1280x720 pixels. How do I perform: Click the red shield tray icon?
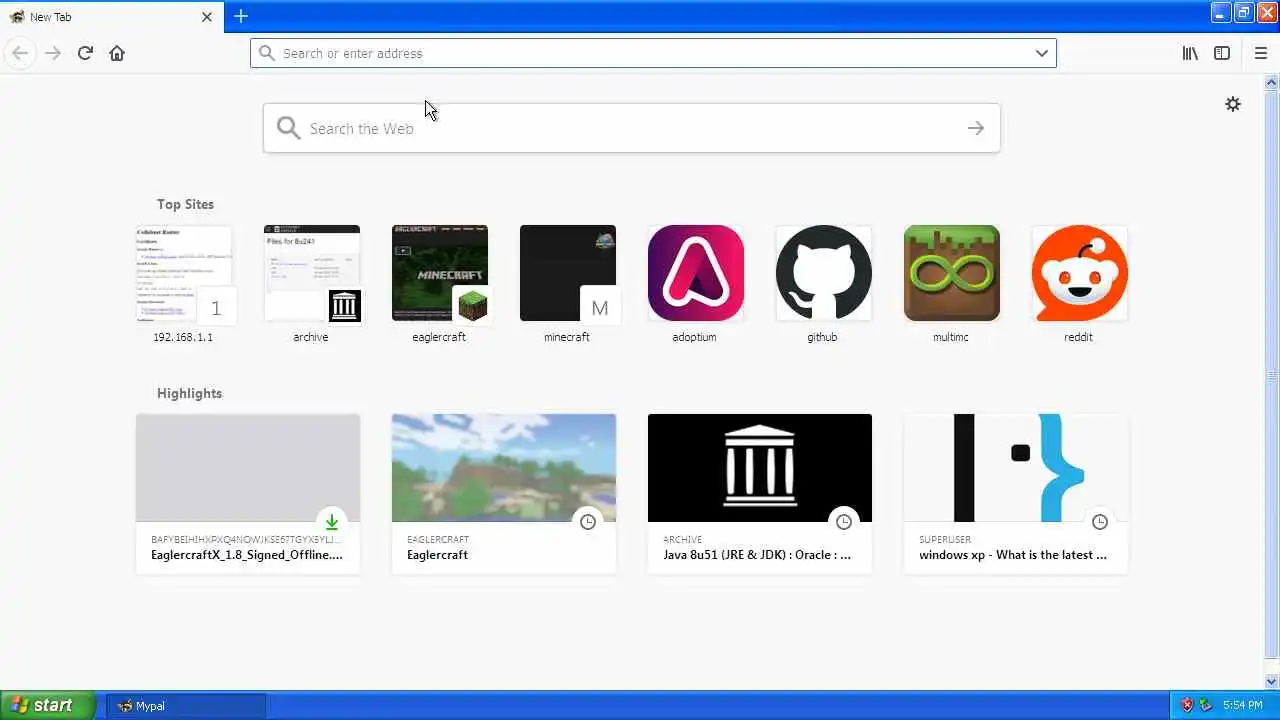pos(1187,705)
